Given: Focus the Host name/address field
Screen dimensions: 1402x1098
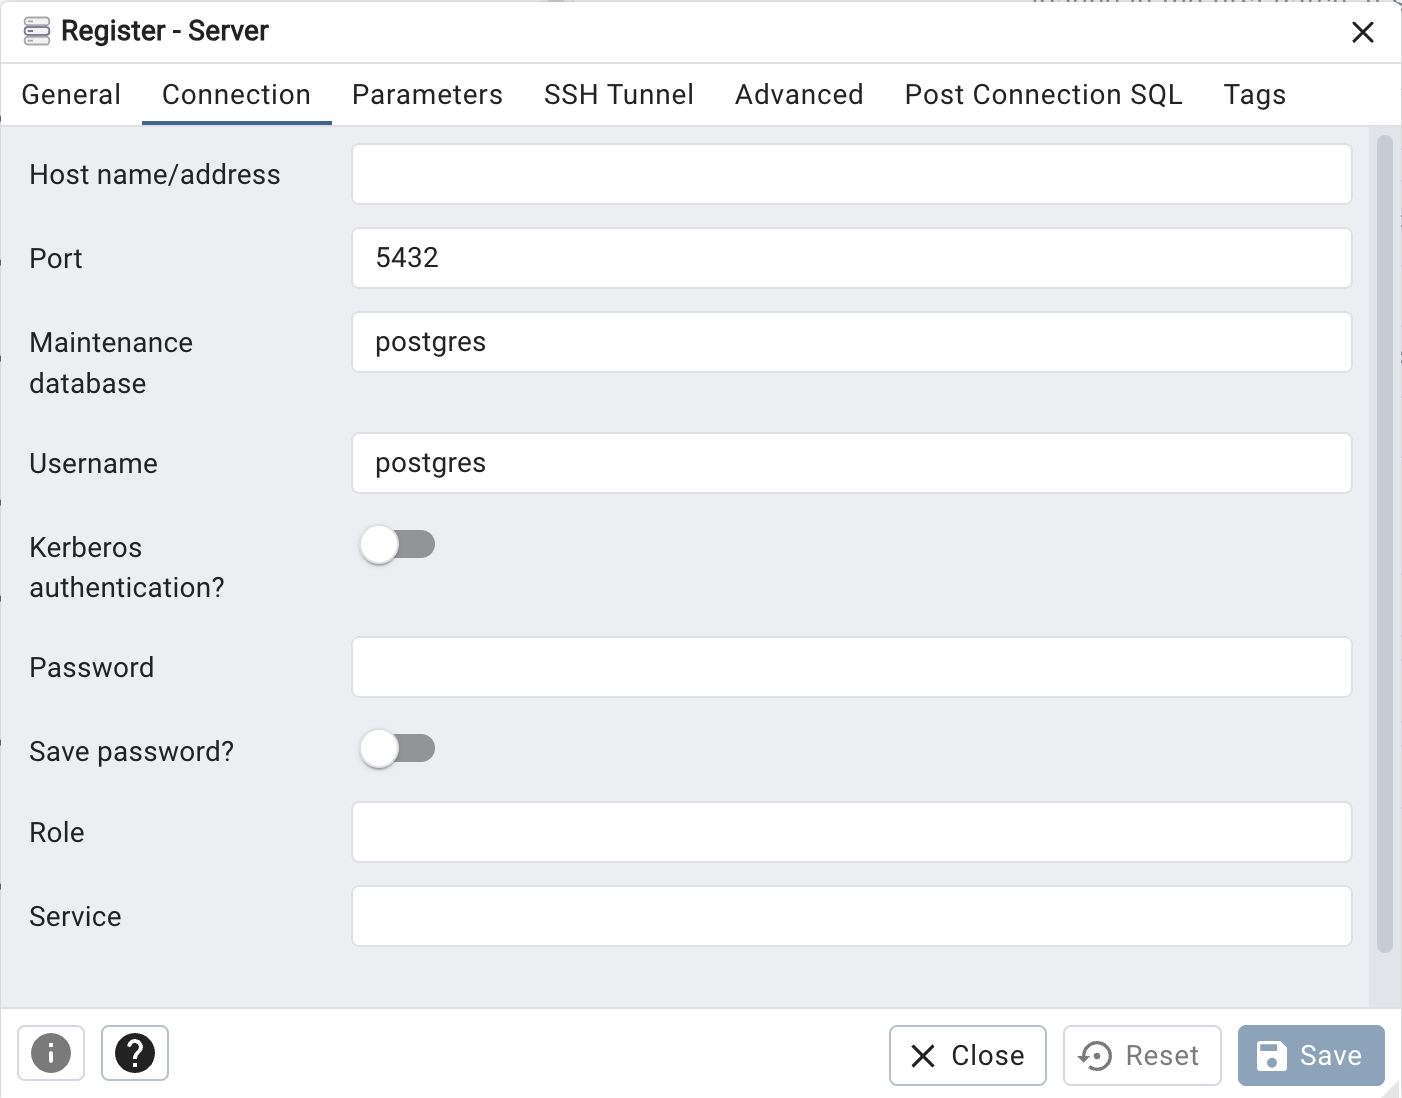Looking at the screenshot, I should (x=851, y=174).
